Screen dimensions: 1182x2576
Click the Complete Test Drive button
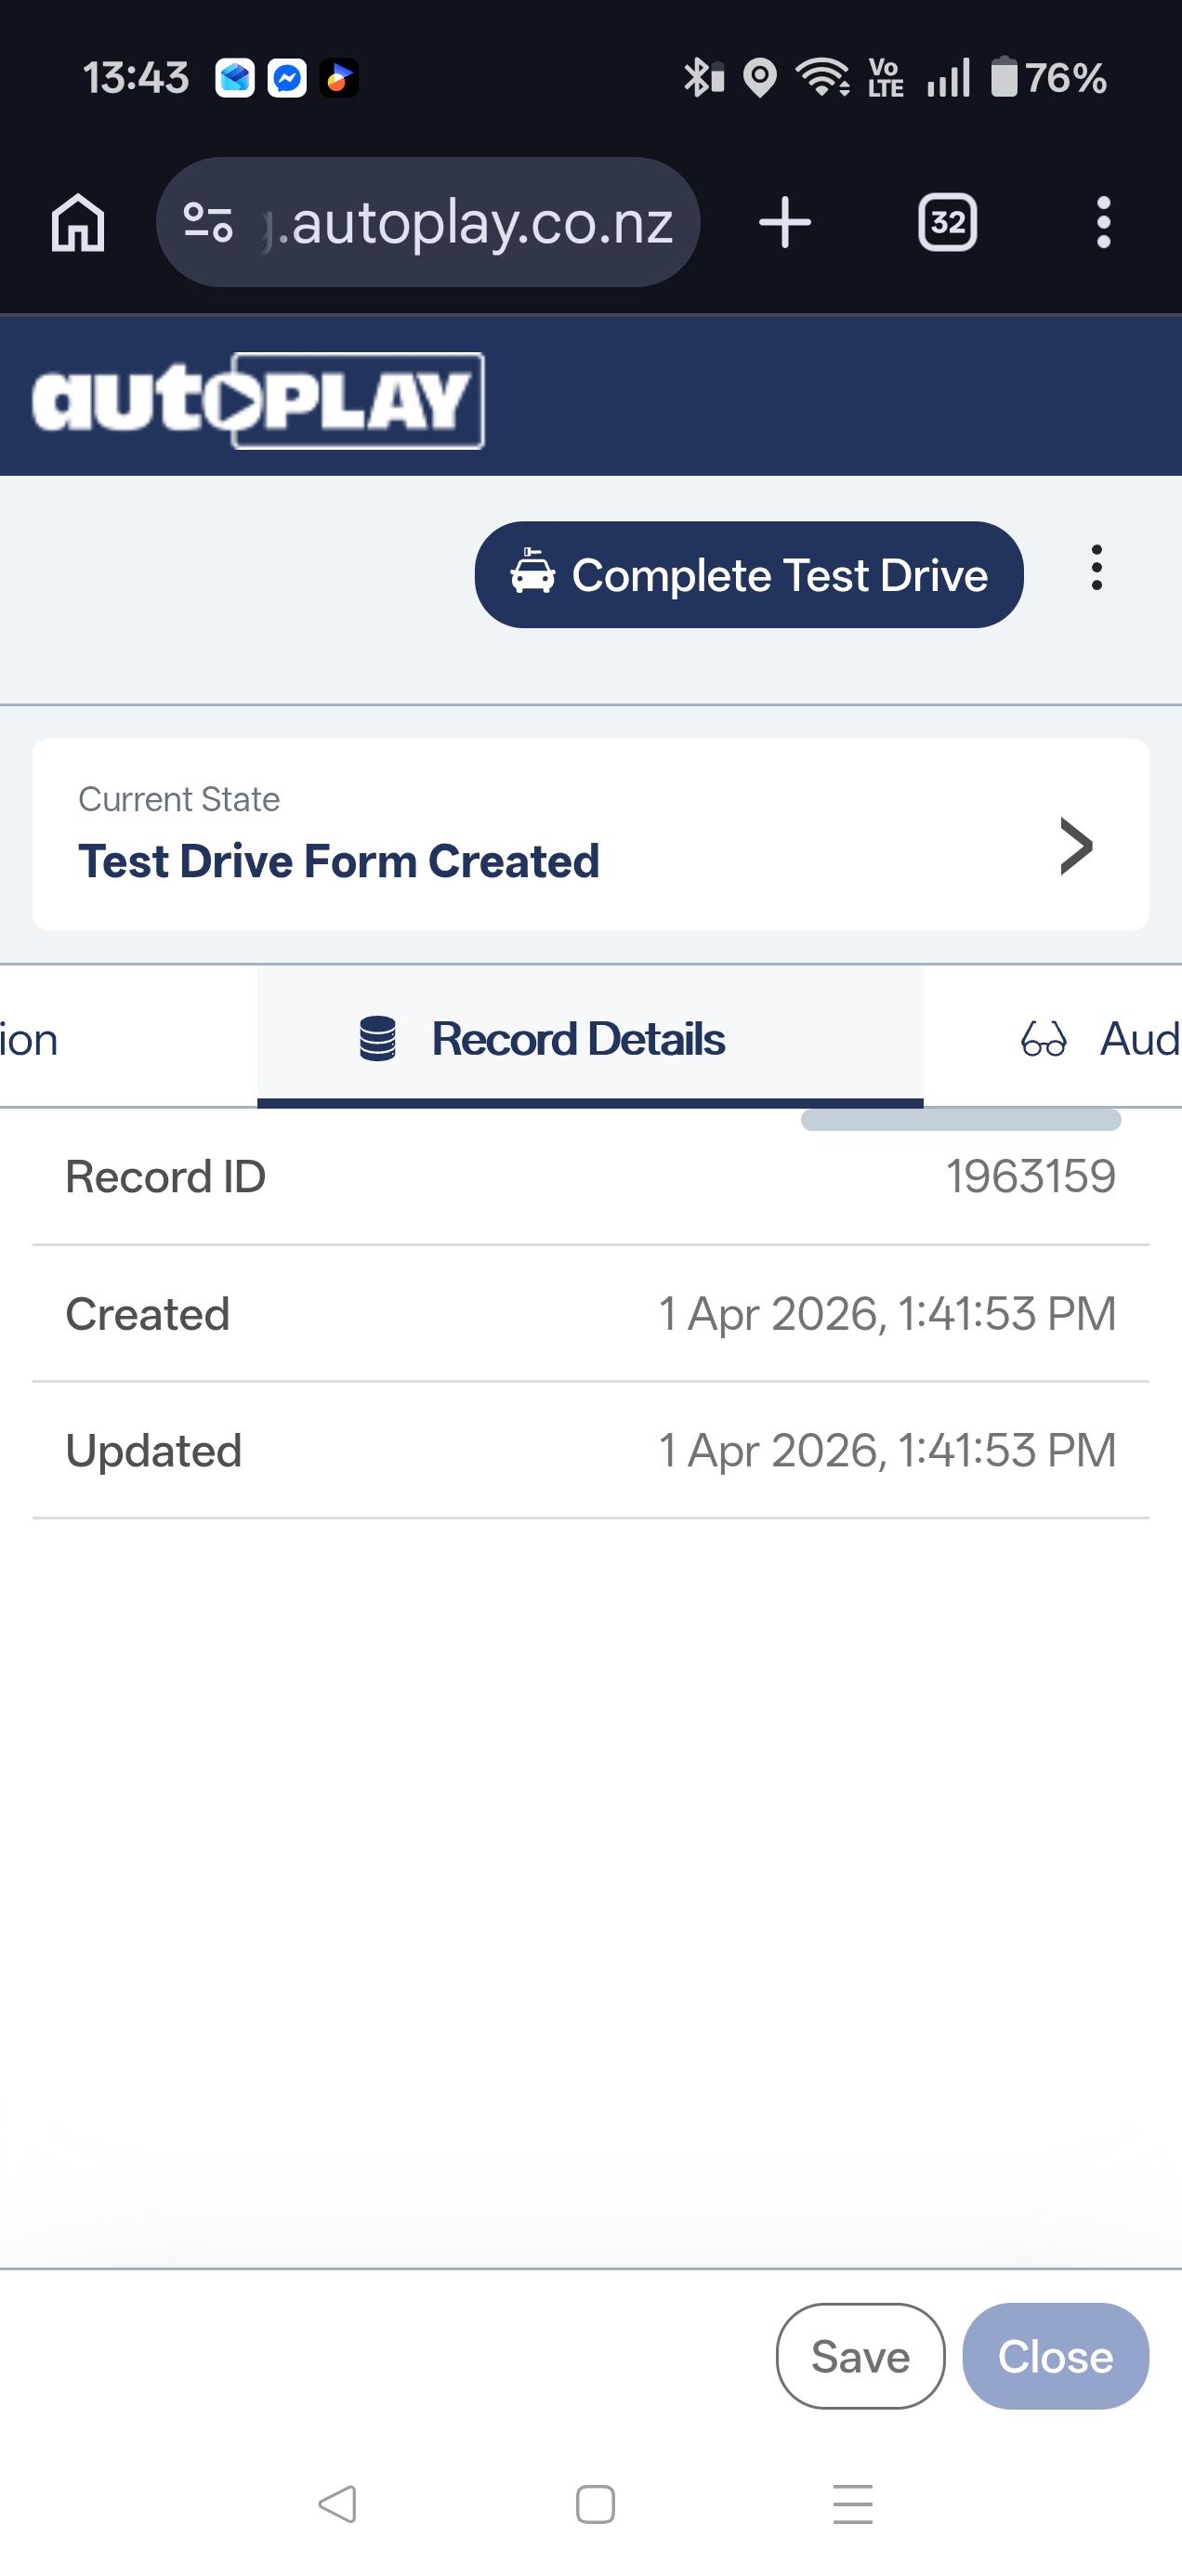pyautogui.click(x=749, y=575)
